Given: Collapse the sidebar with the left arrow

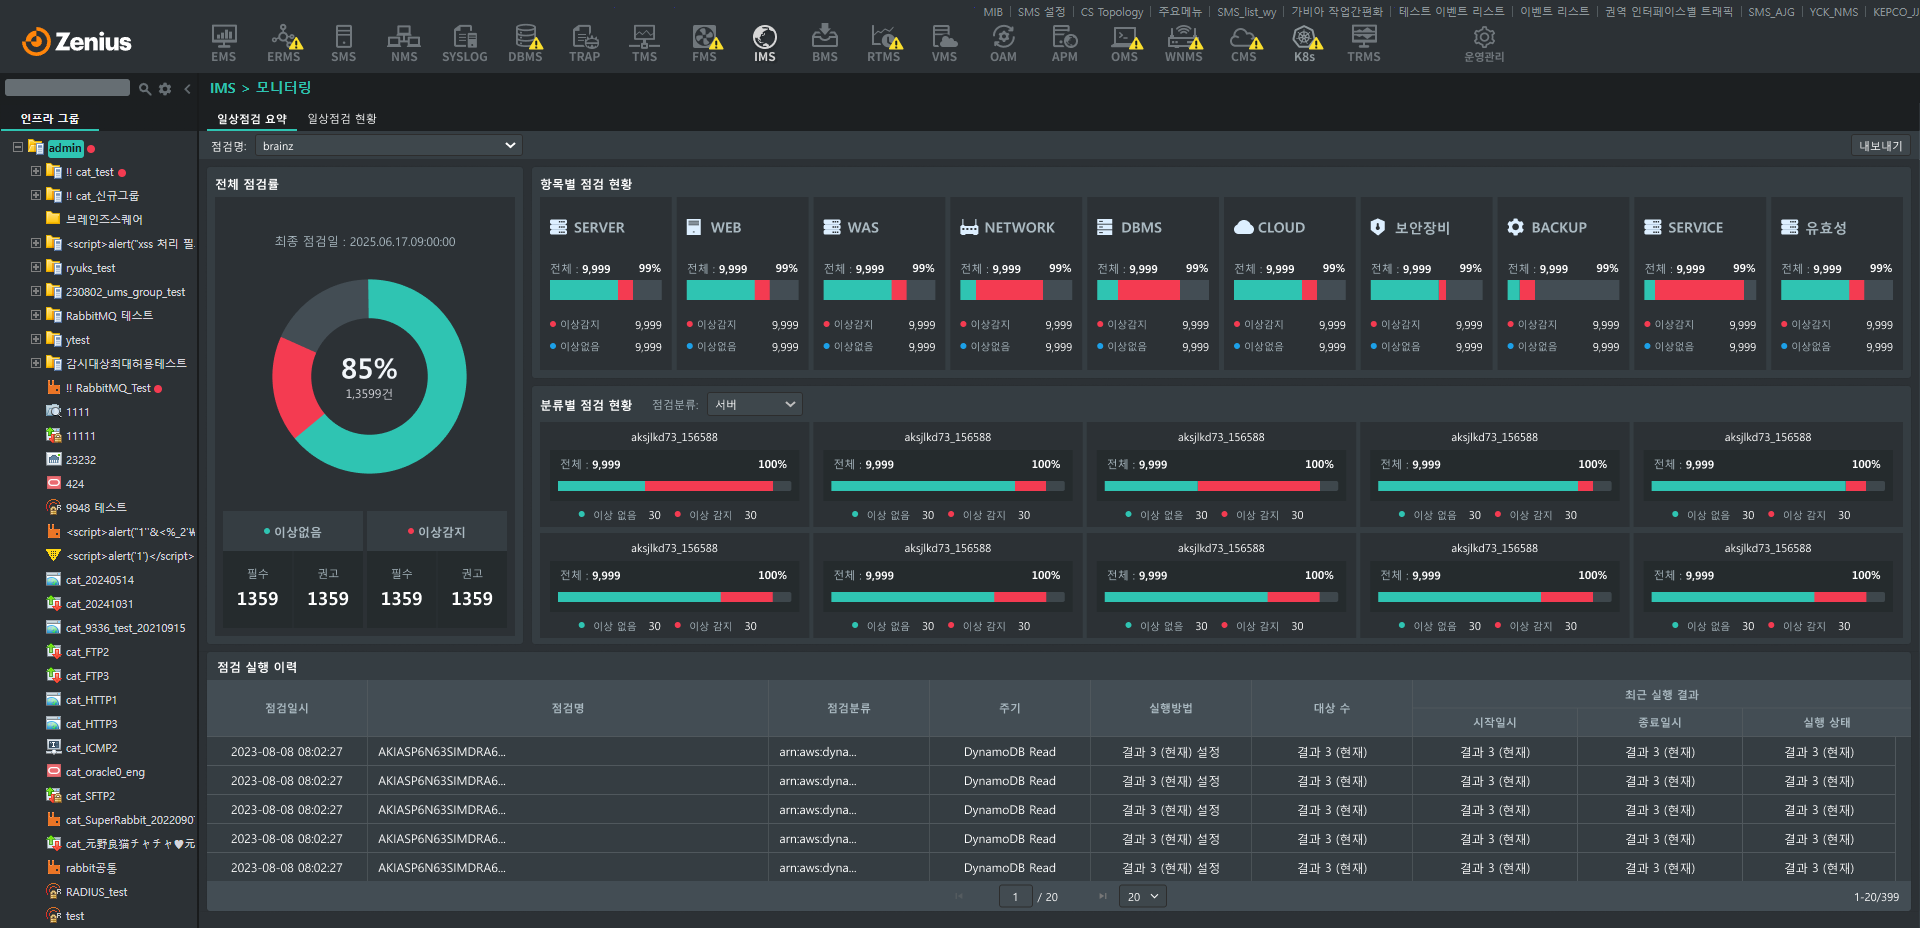Looking at the screenshot, I should pos(187,89).
